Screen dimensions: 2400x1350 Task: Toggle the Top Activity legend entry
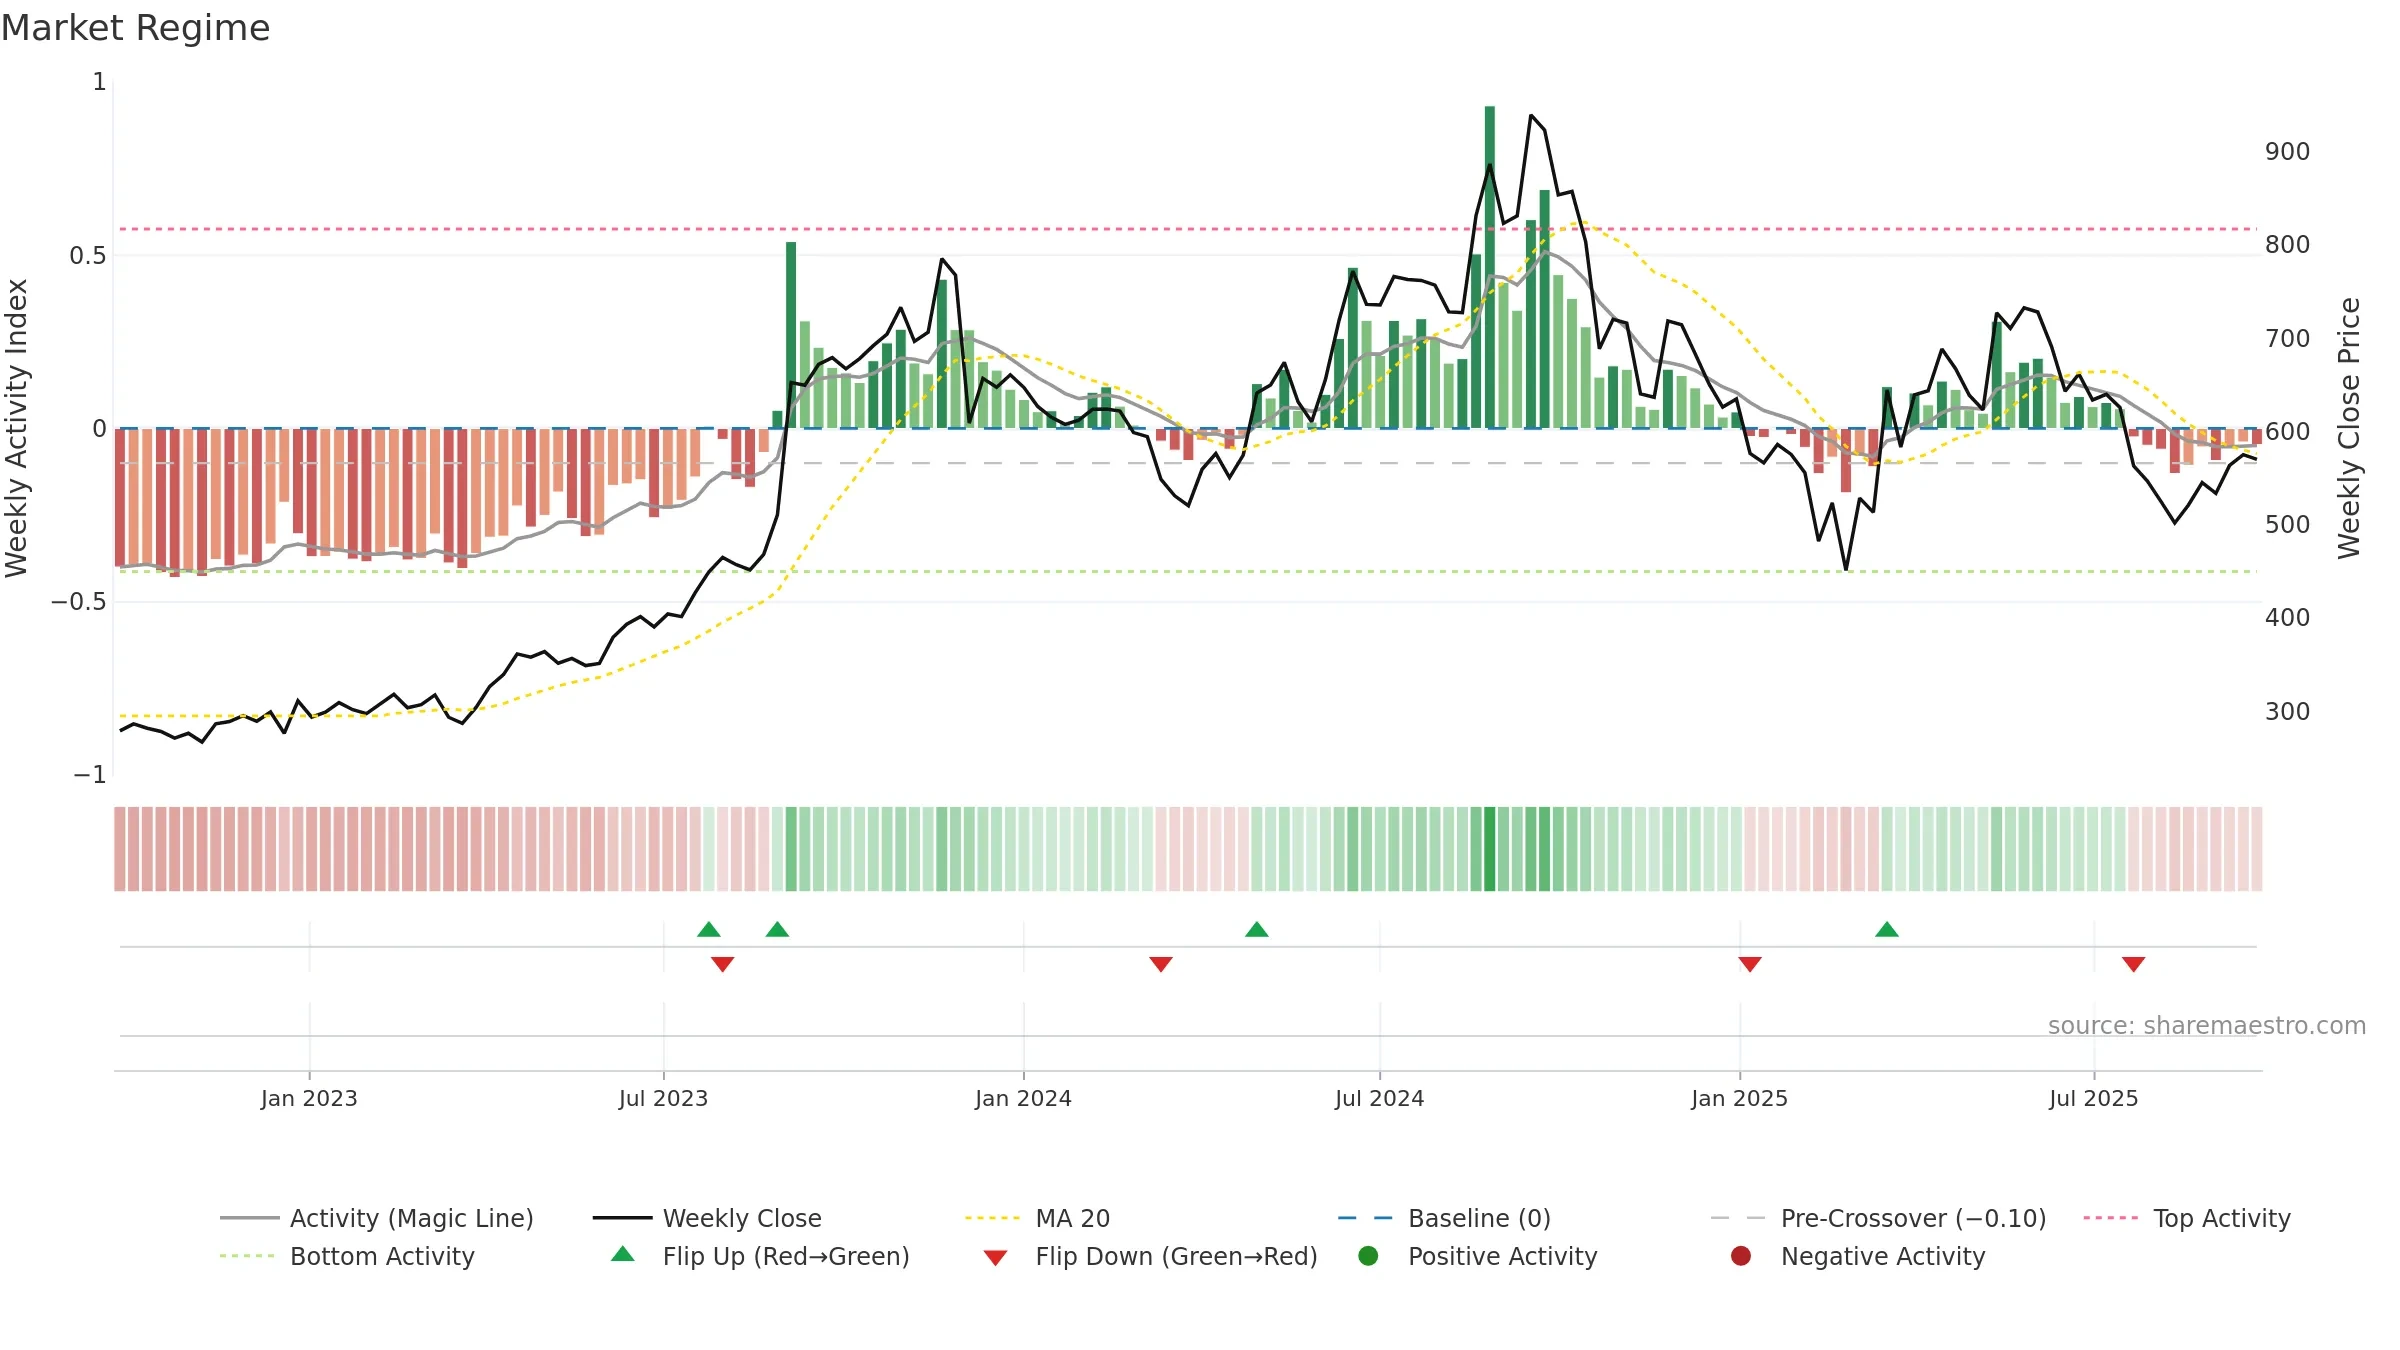2187,1218
